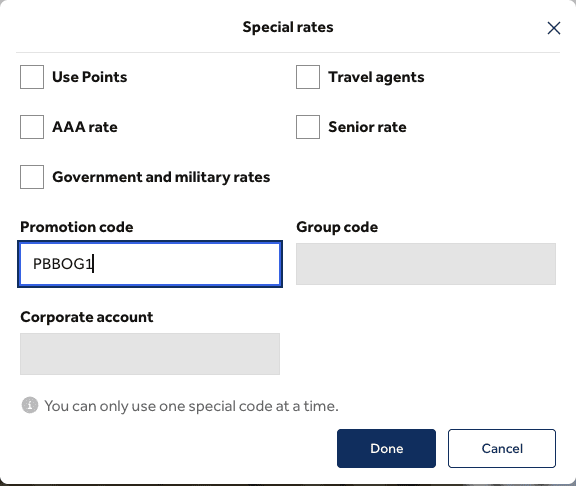Toggle Government and military rates checkbox
576x486 pixels.
tap(32, 177)
